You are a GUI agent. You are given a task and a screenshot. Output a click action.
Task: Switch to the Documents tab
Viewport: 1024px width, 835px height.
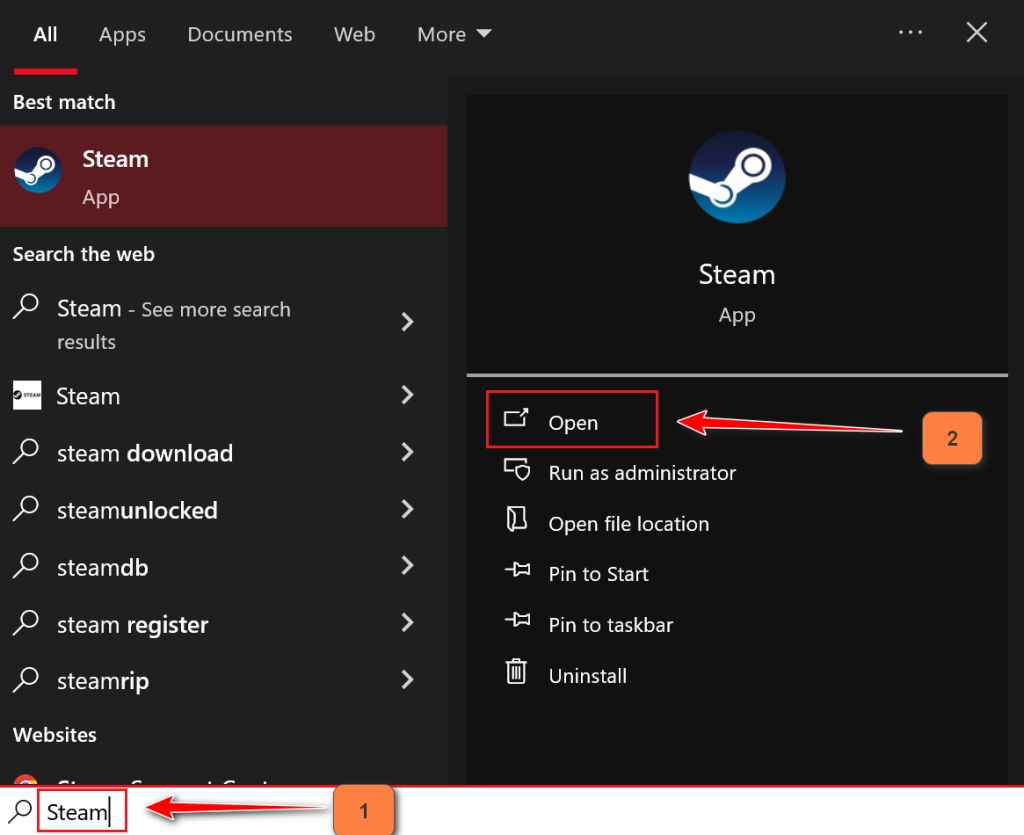(x=240, y=34)
